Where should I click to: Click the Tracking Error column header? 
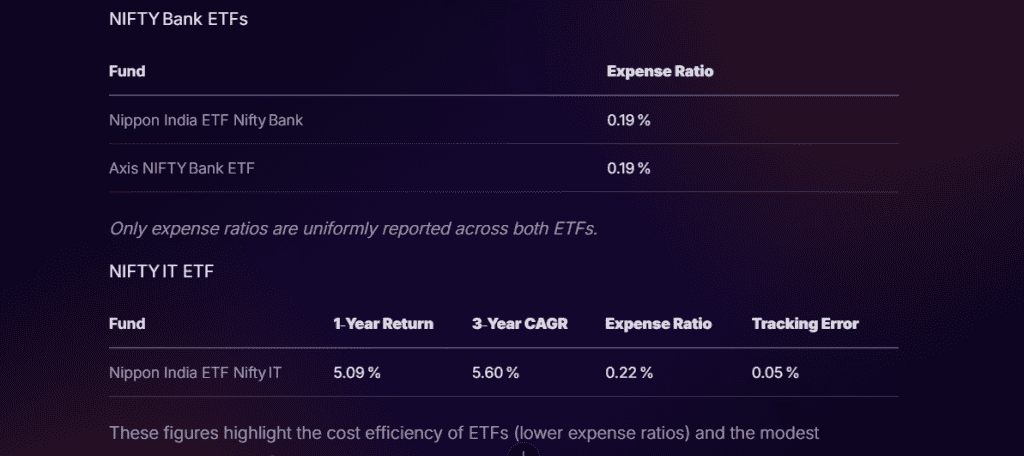(805, 324)
